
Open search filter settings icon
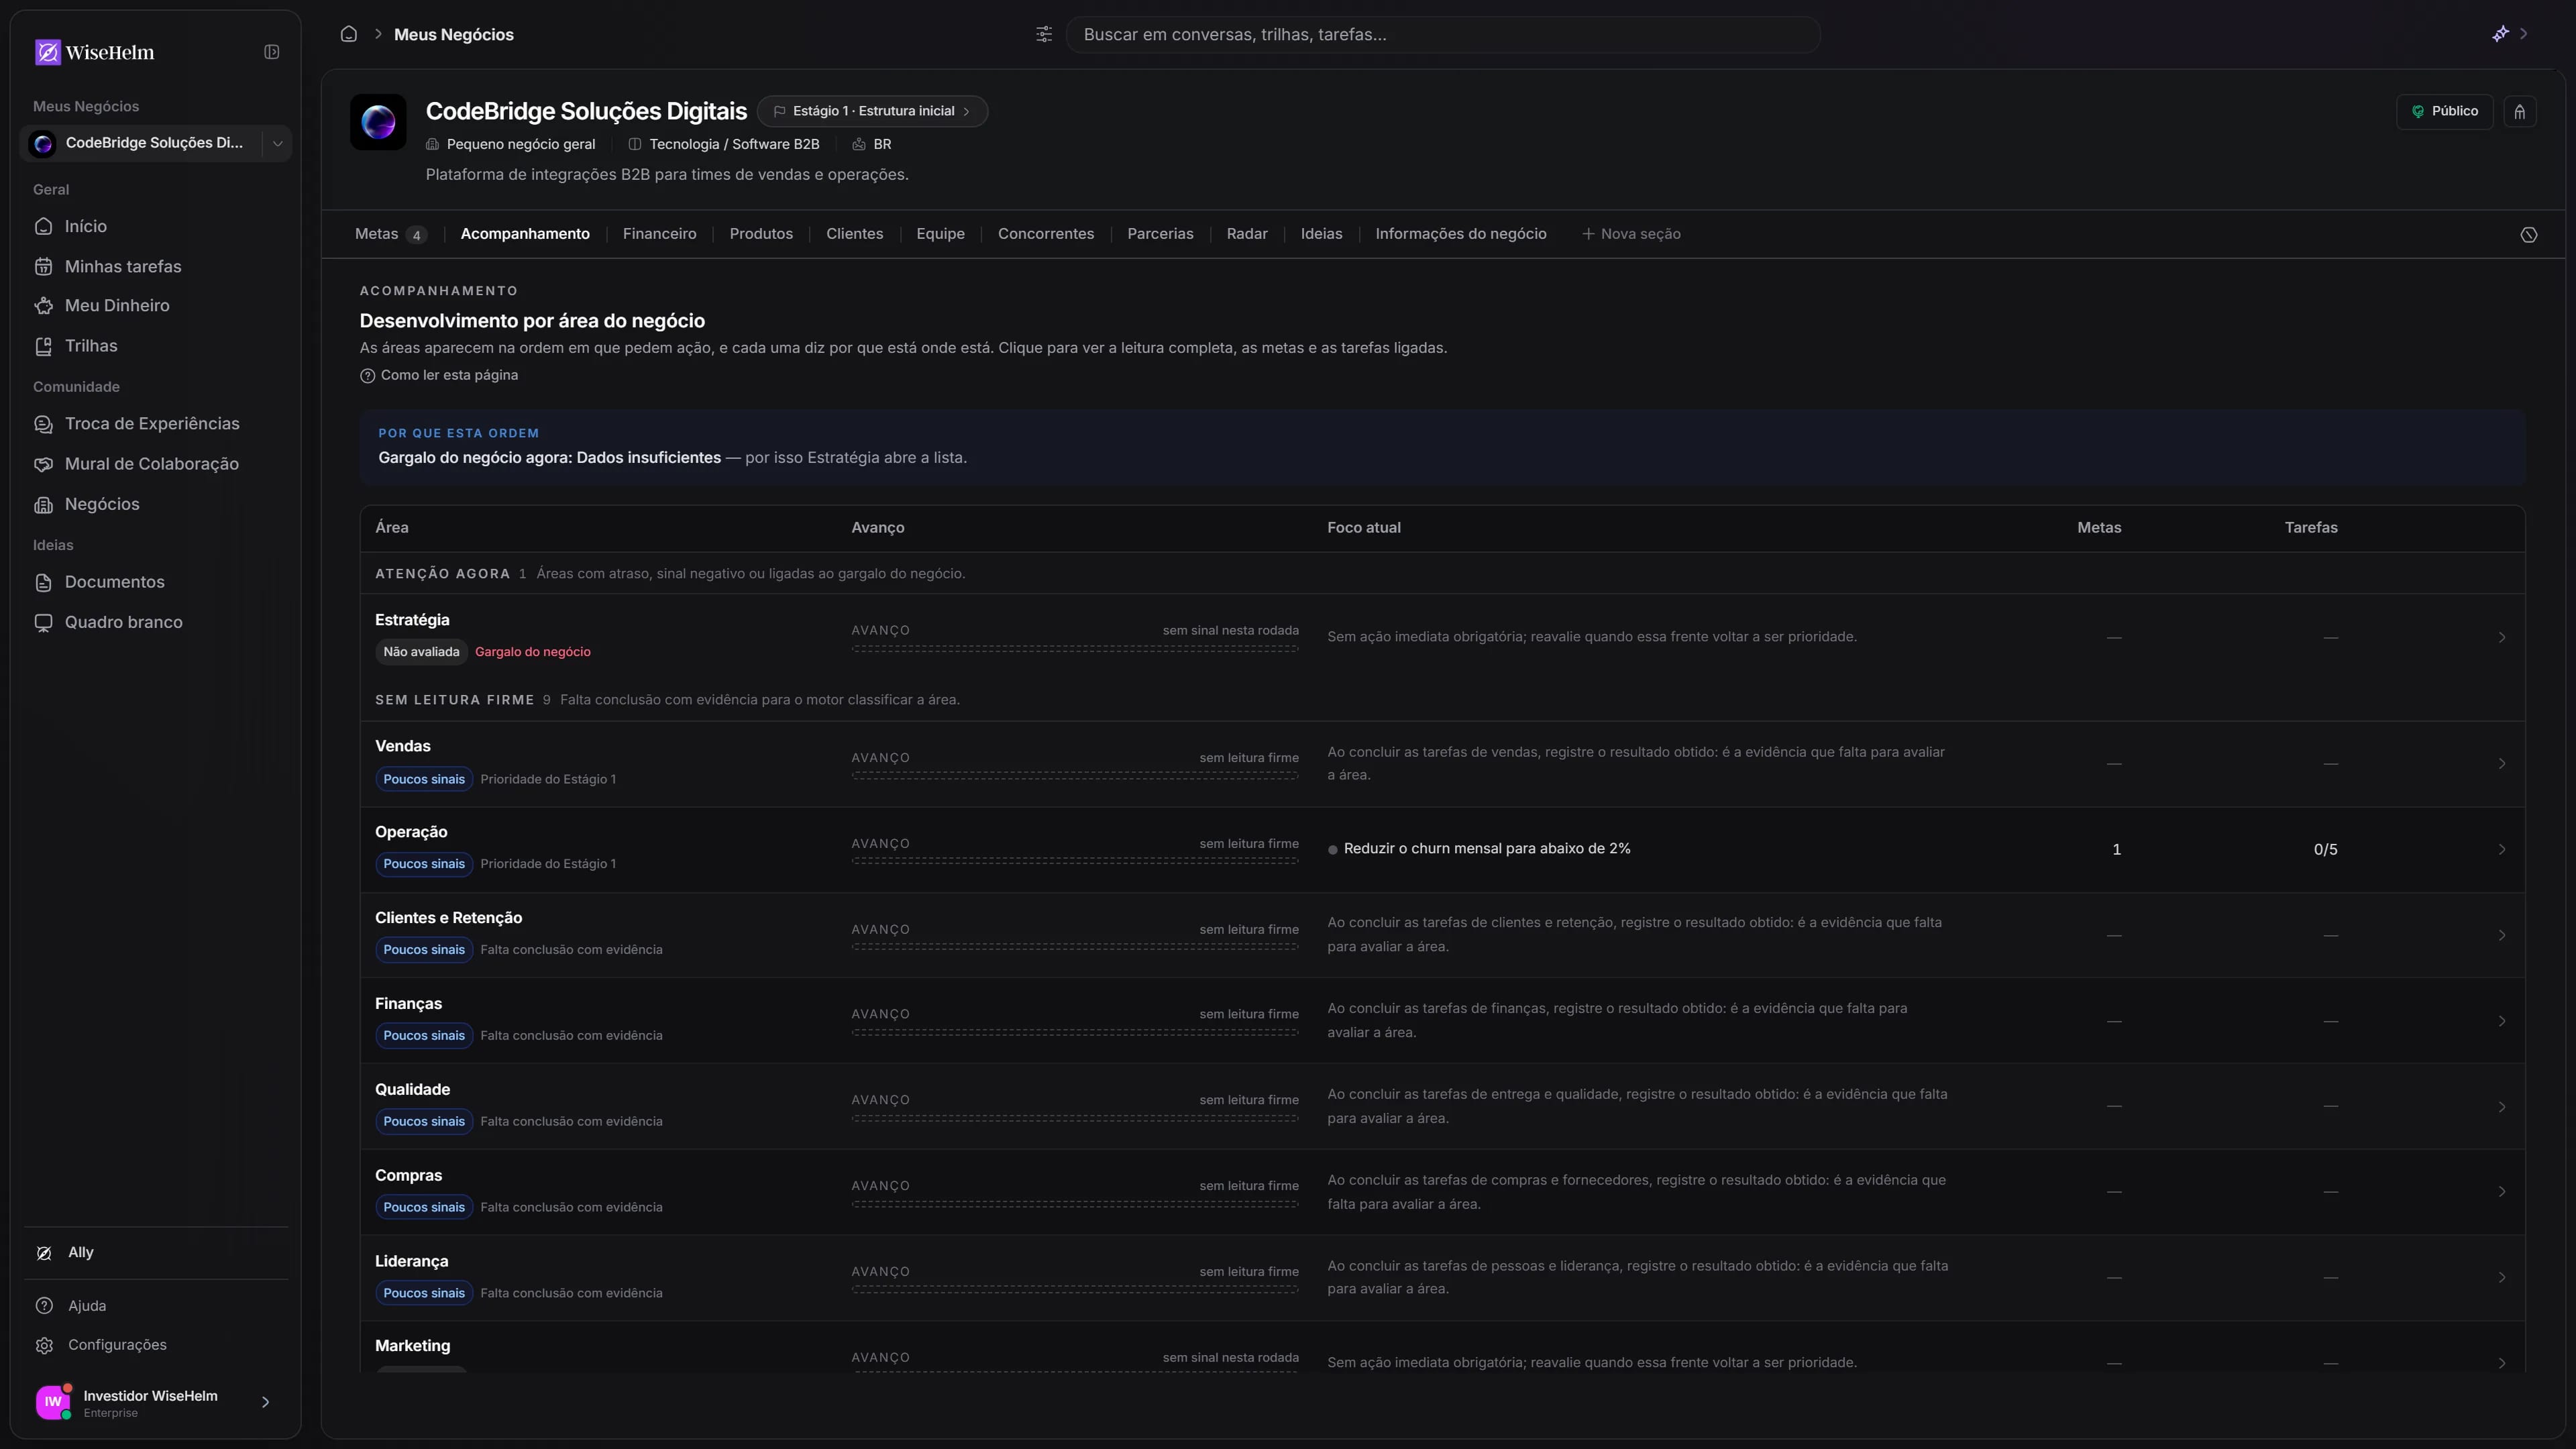1044,34
